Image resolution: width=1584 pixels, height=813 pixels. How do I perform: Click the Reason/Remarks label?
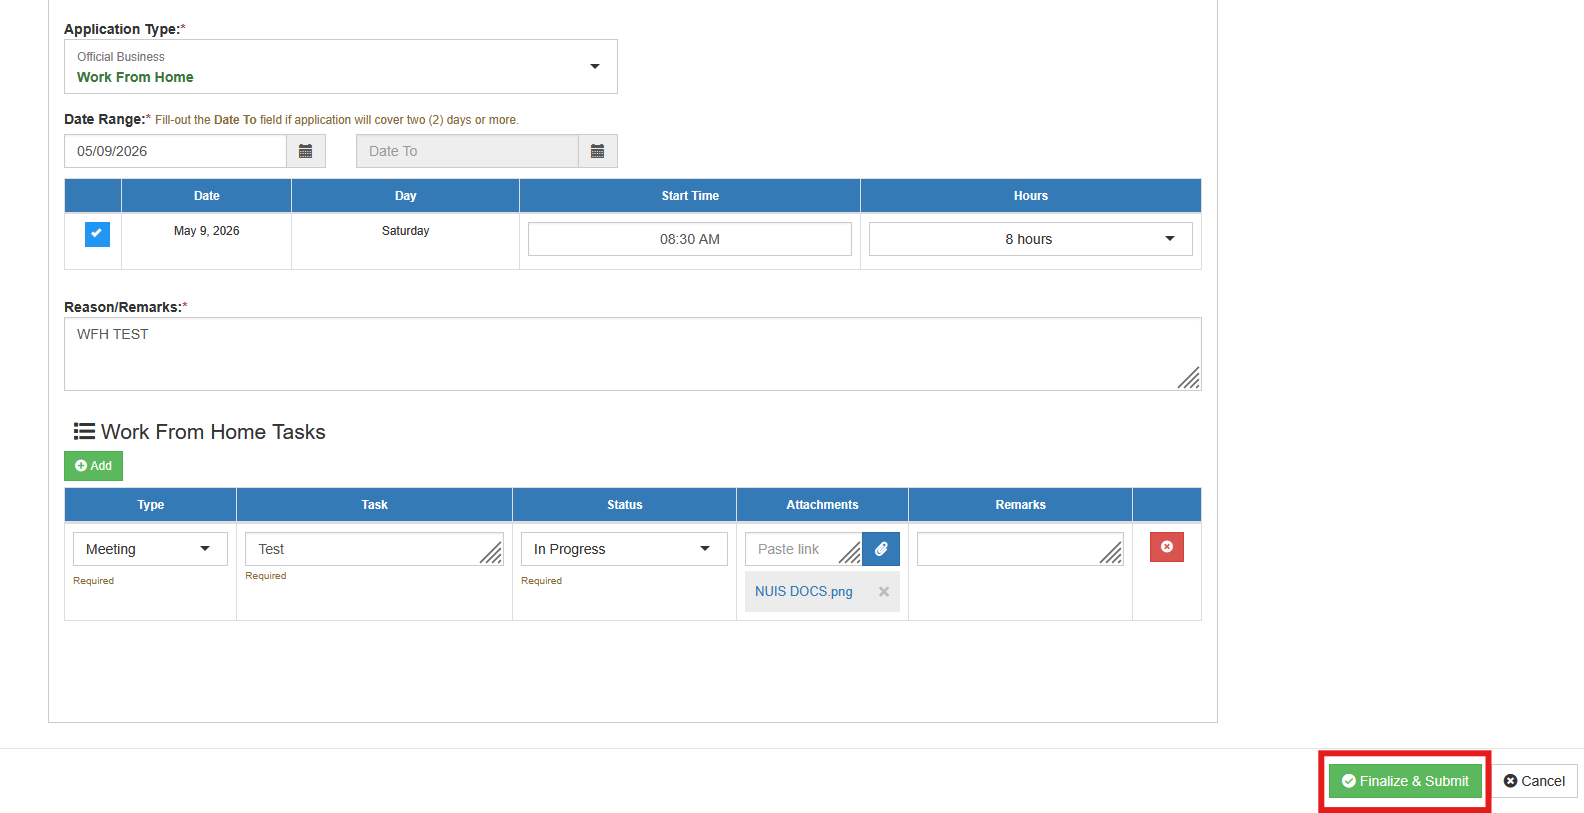126,307
